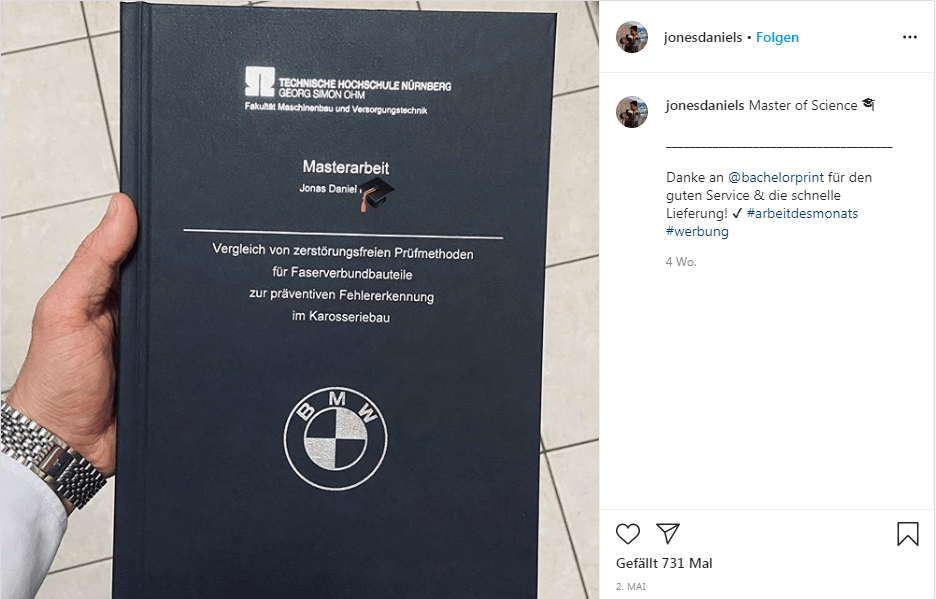Image resolution: width=936 pixels, height=599 pixels.
Task: View who liked via Gefällt 731 Mal
Action: (x=664, y=563)
